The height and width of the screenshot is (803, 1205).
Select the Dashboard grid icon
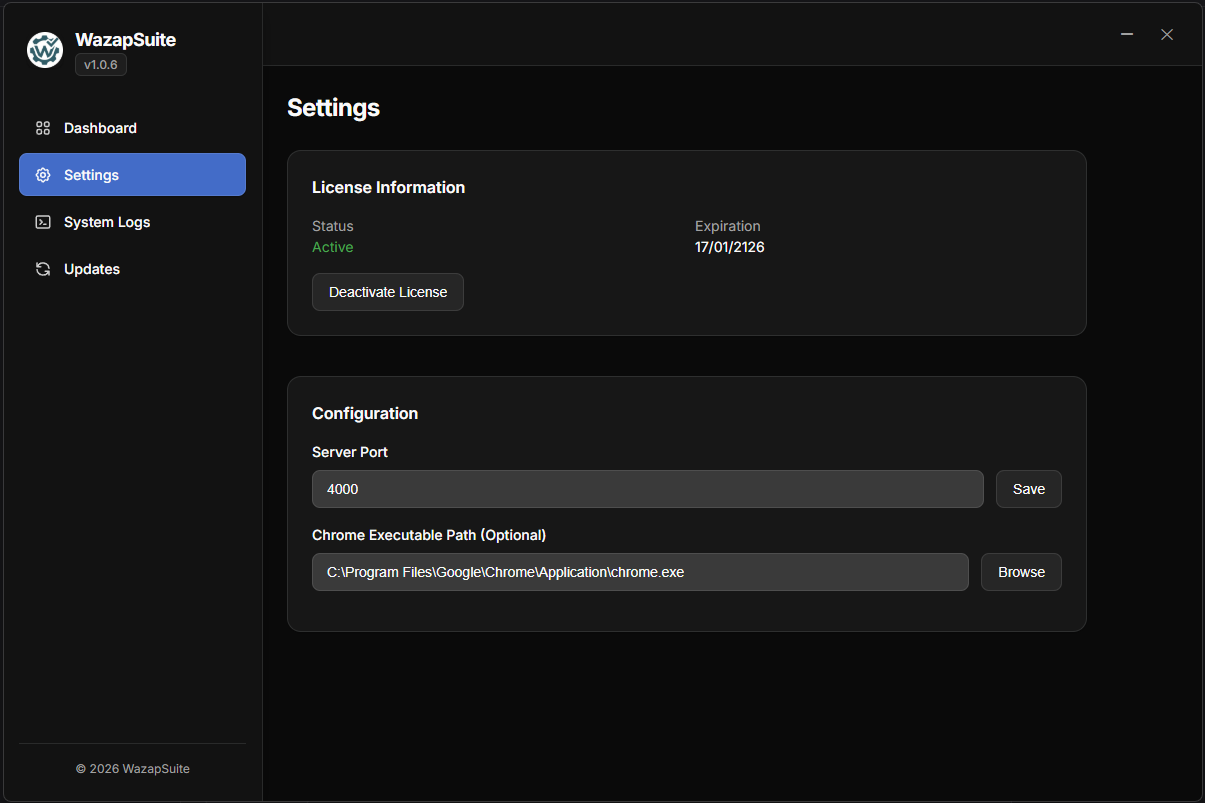[42, 128]
